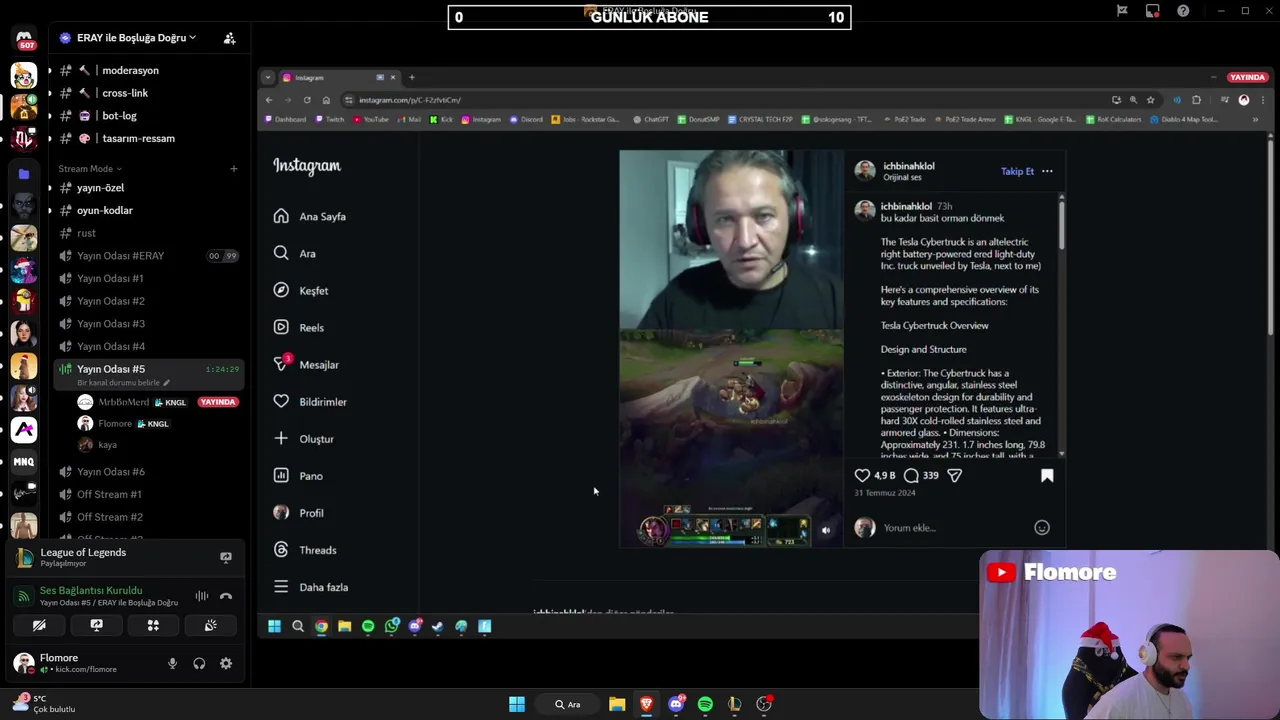Viewport: 1280px width, 720px height.
Task: Open Threads from Instagram sidebar
Action: (x=305, y=549)
